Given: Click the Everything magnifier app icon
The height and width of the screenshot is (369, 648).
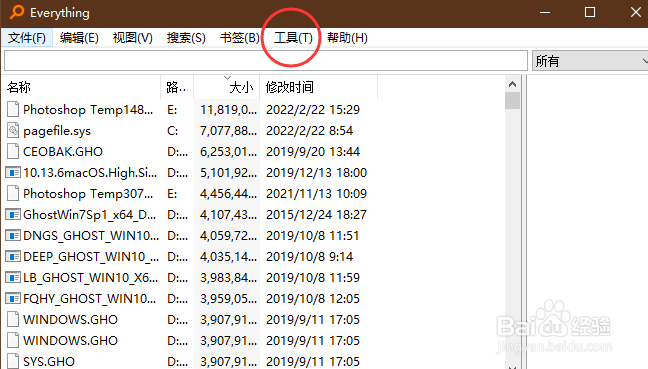Looking at the screenshot, I should tap(17, 12).
